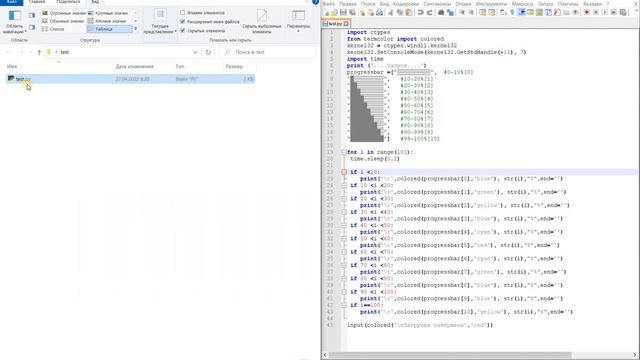Start macro recording with red dot icon
Viewport: 640px width, 360px height.
point(587,12)
